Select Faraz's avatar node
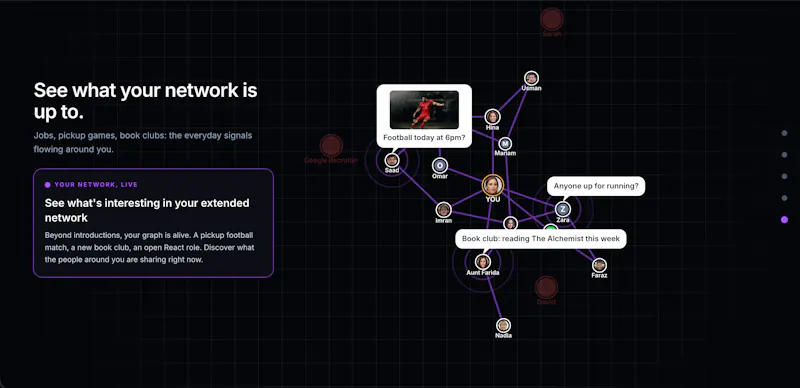The image size is (800, 388). coord(599,265)
